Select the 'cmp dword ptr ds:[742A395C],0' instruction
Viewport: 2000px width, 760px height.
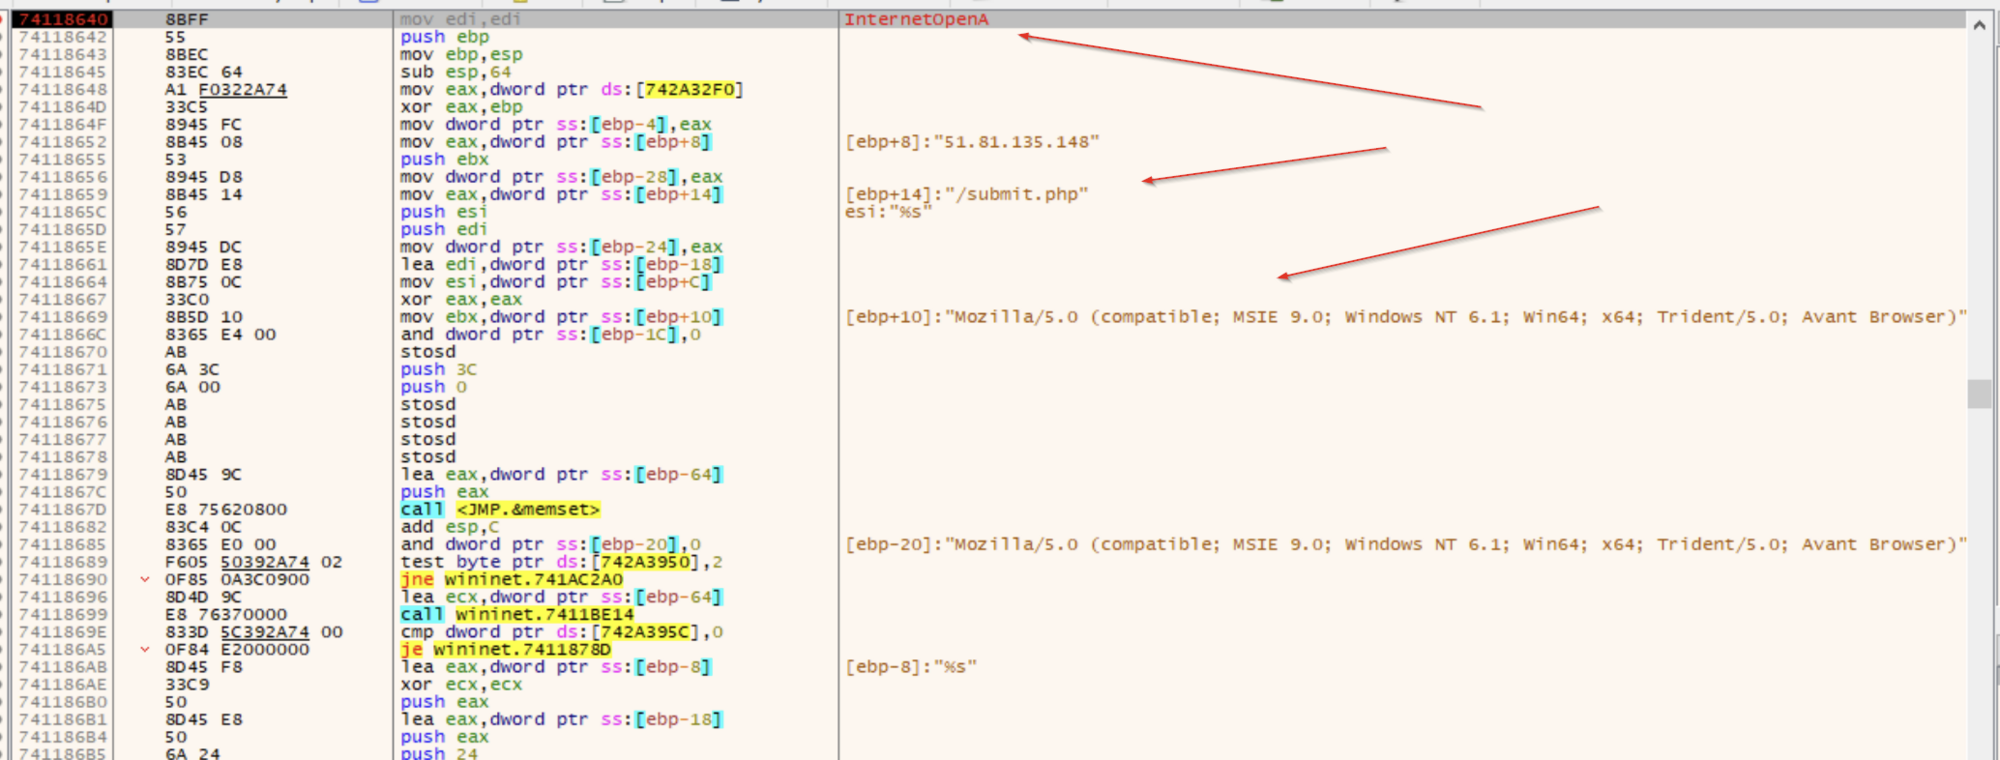point(561,632)
